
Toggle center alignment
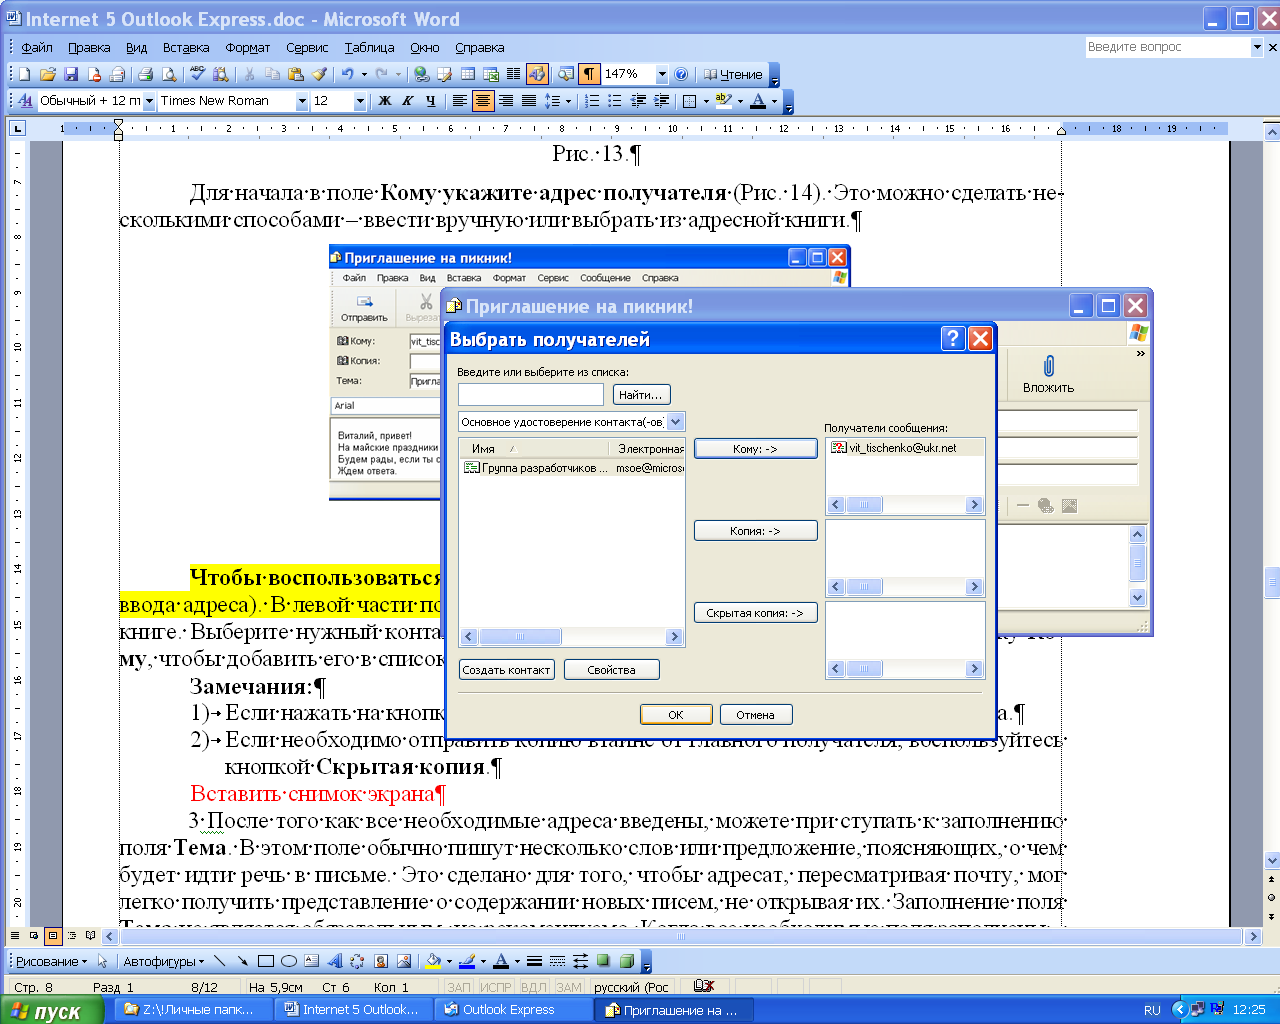point(483,101)
